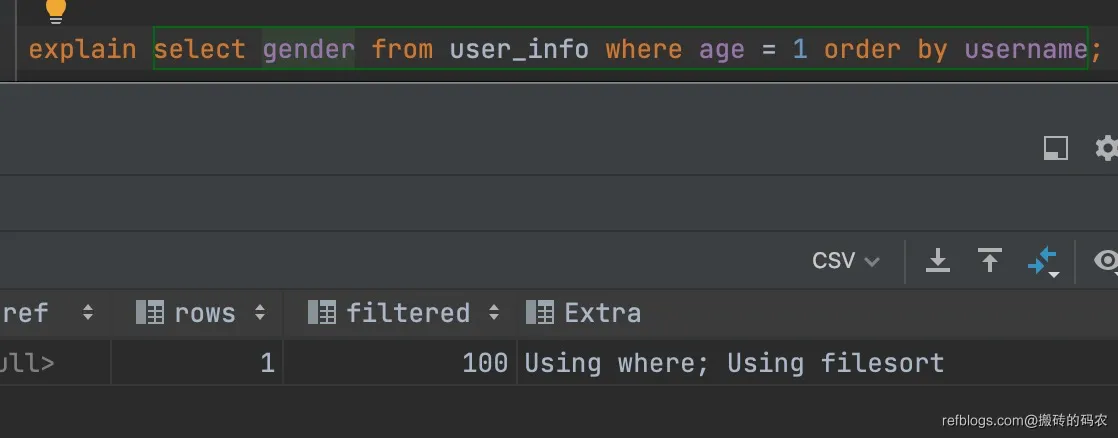Click the restore layout panel icon
This screenshot has width=1118, height=438.
pyautogui.click(x=1055, y=149)
